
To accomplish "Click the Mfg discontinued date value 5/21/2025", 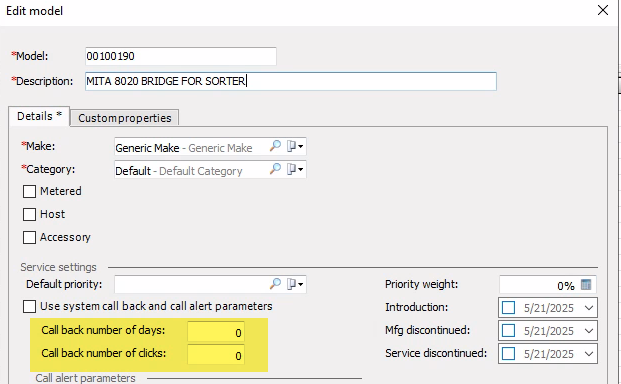I will (549, 331).
